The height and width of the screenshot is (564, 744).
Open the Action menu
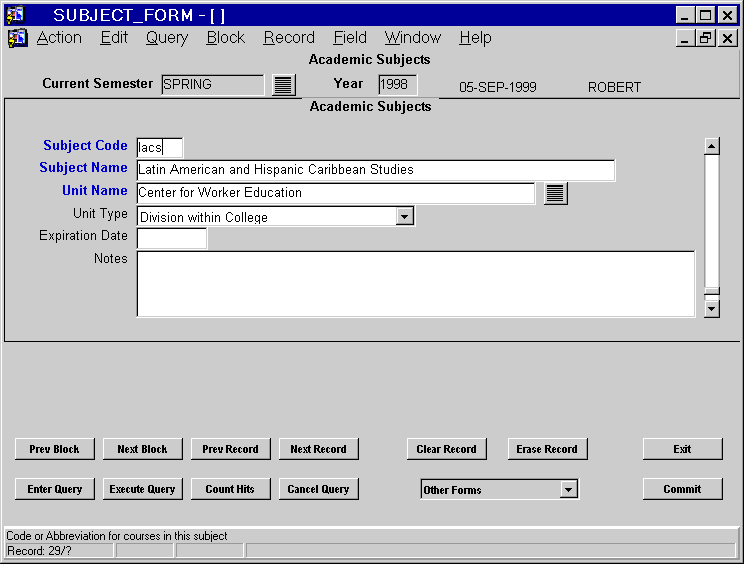pyautogui.click(x=59, y=37)
